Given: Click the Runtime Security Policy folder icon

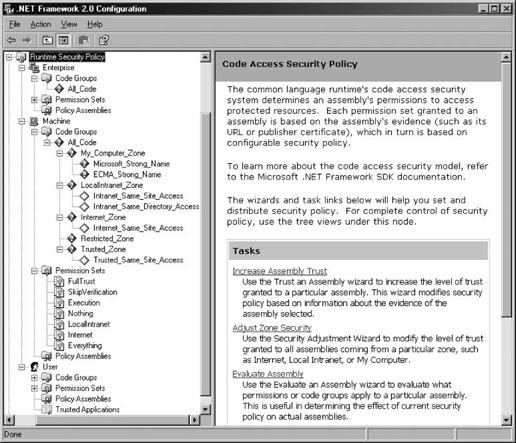Looking at the screenshot, I should point(21,57).
